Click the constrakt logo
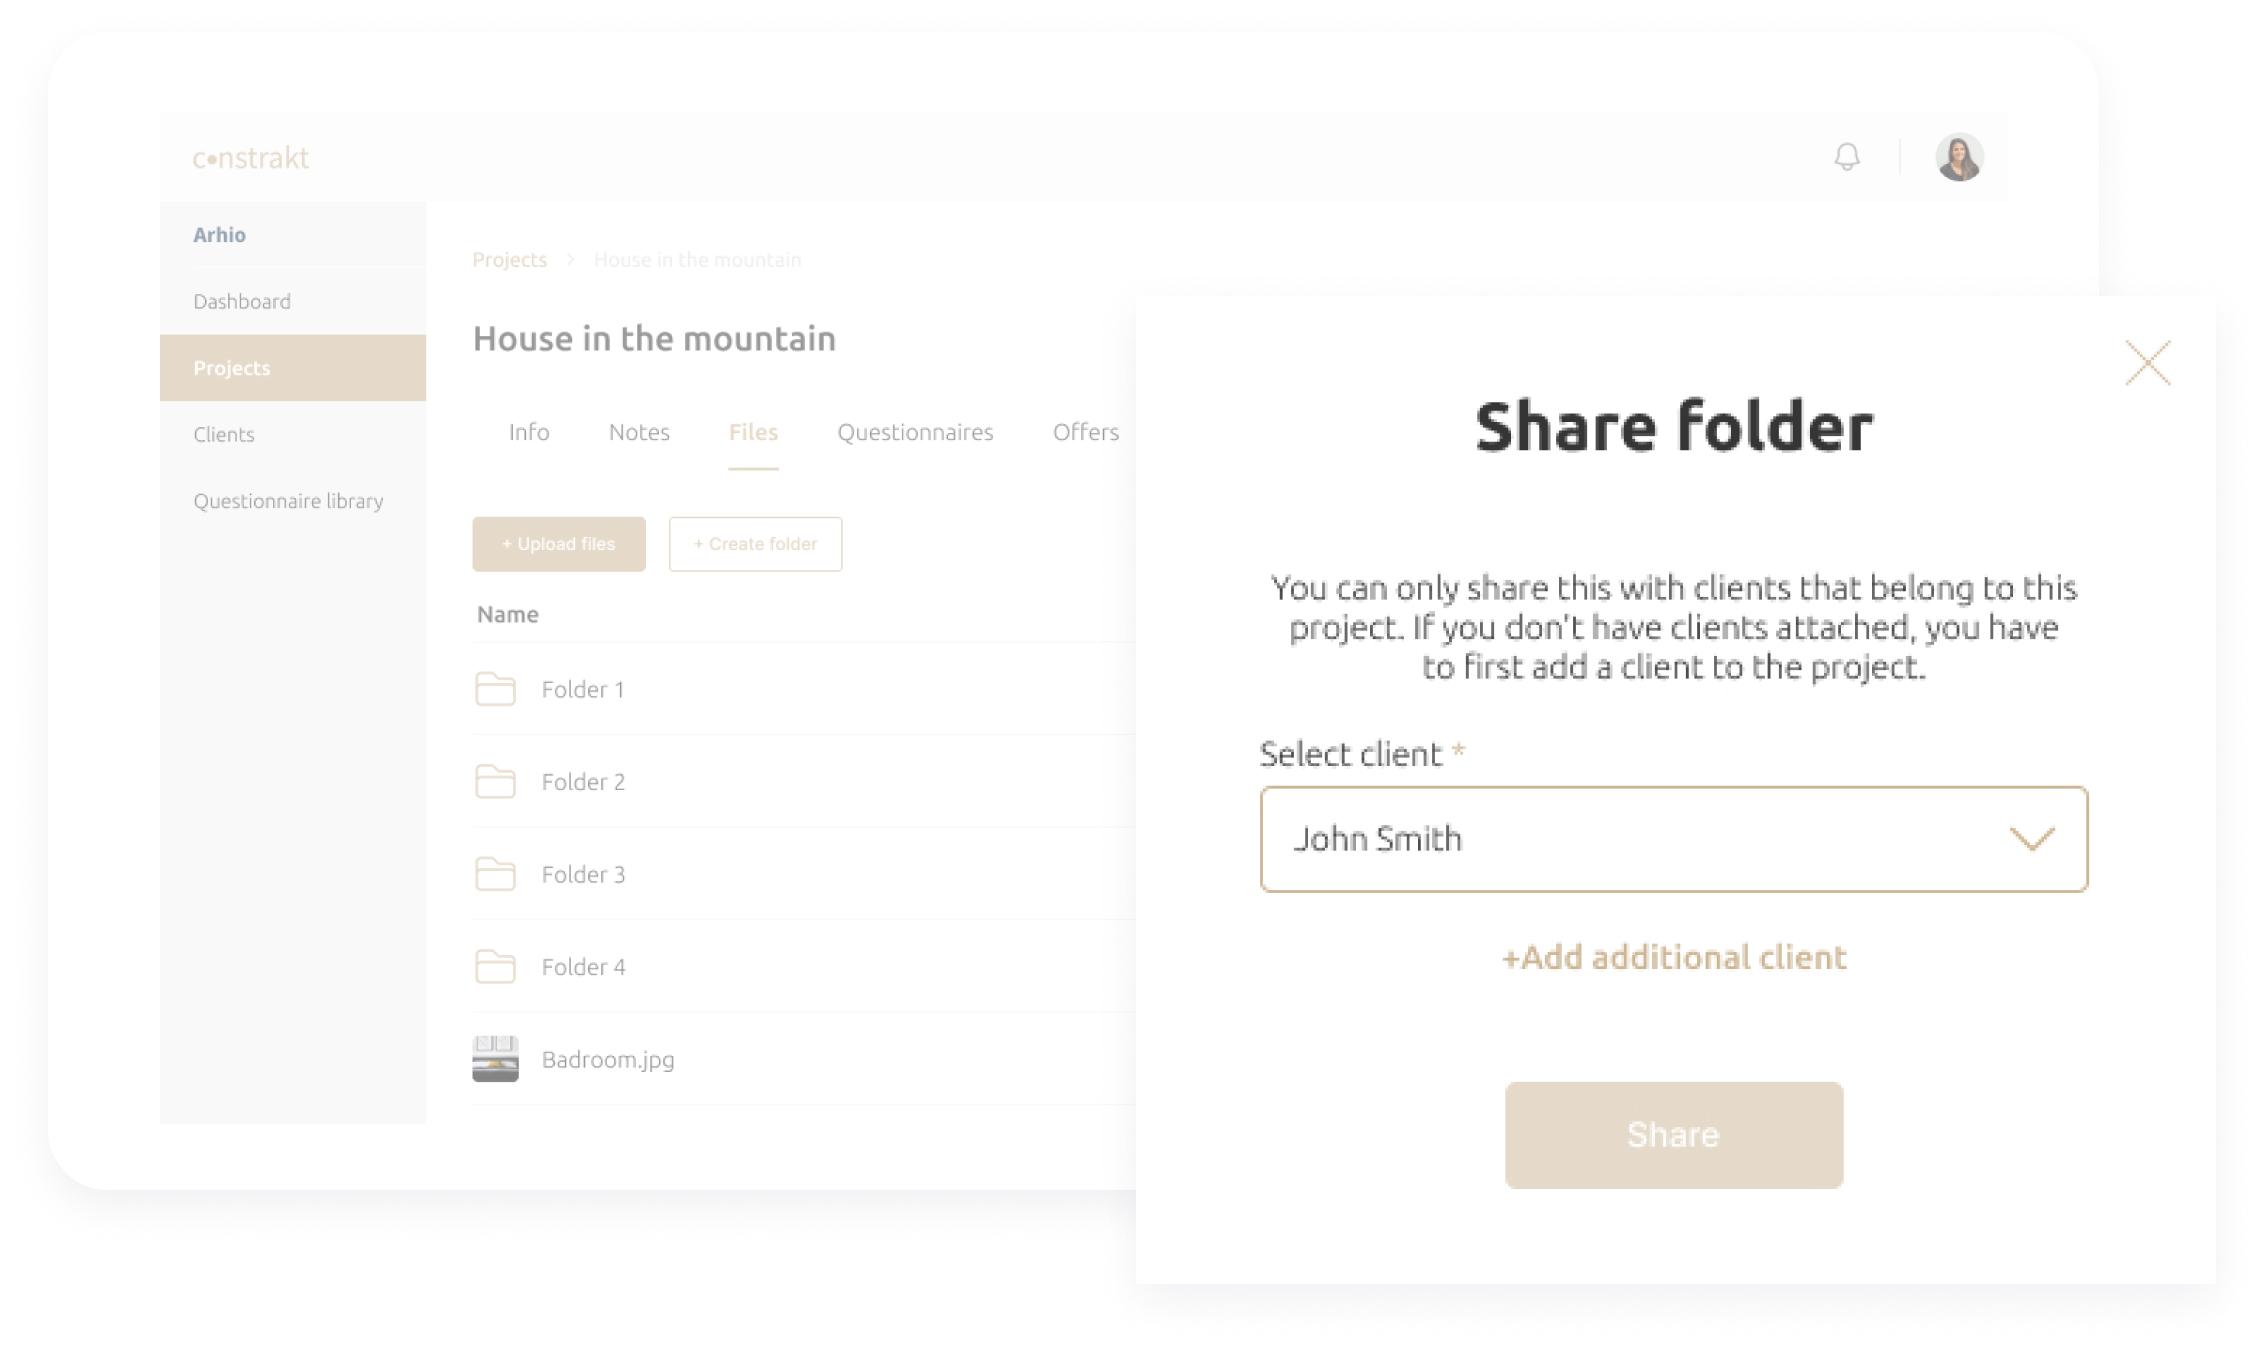The width and height of the screenshot is (2264, 1348). point(251,158)
